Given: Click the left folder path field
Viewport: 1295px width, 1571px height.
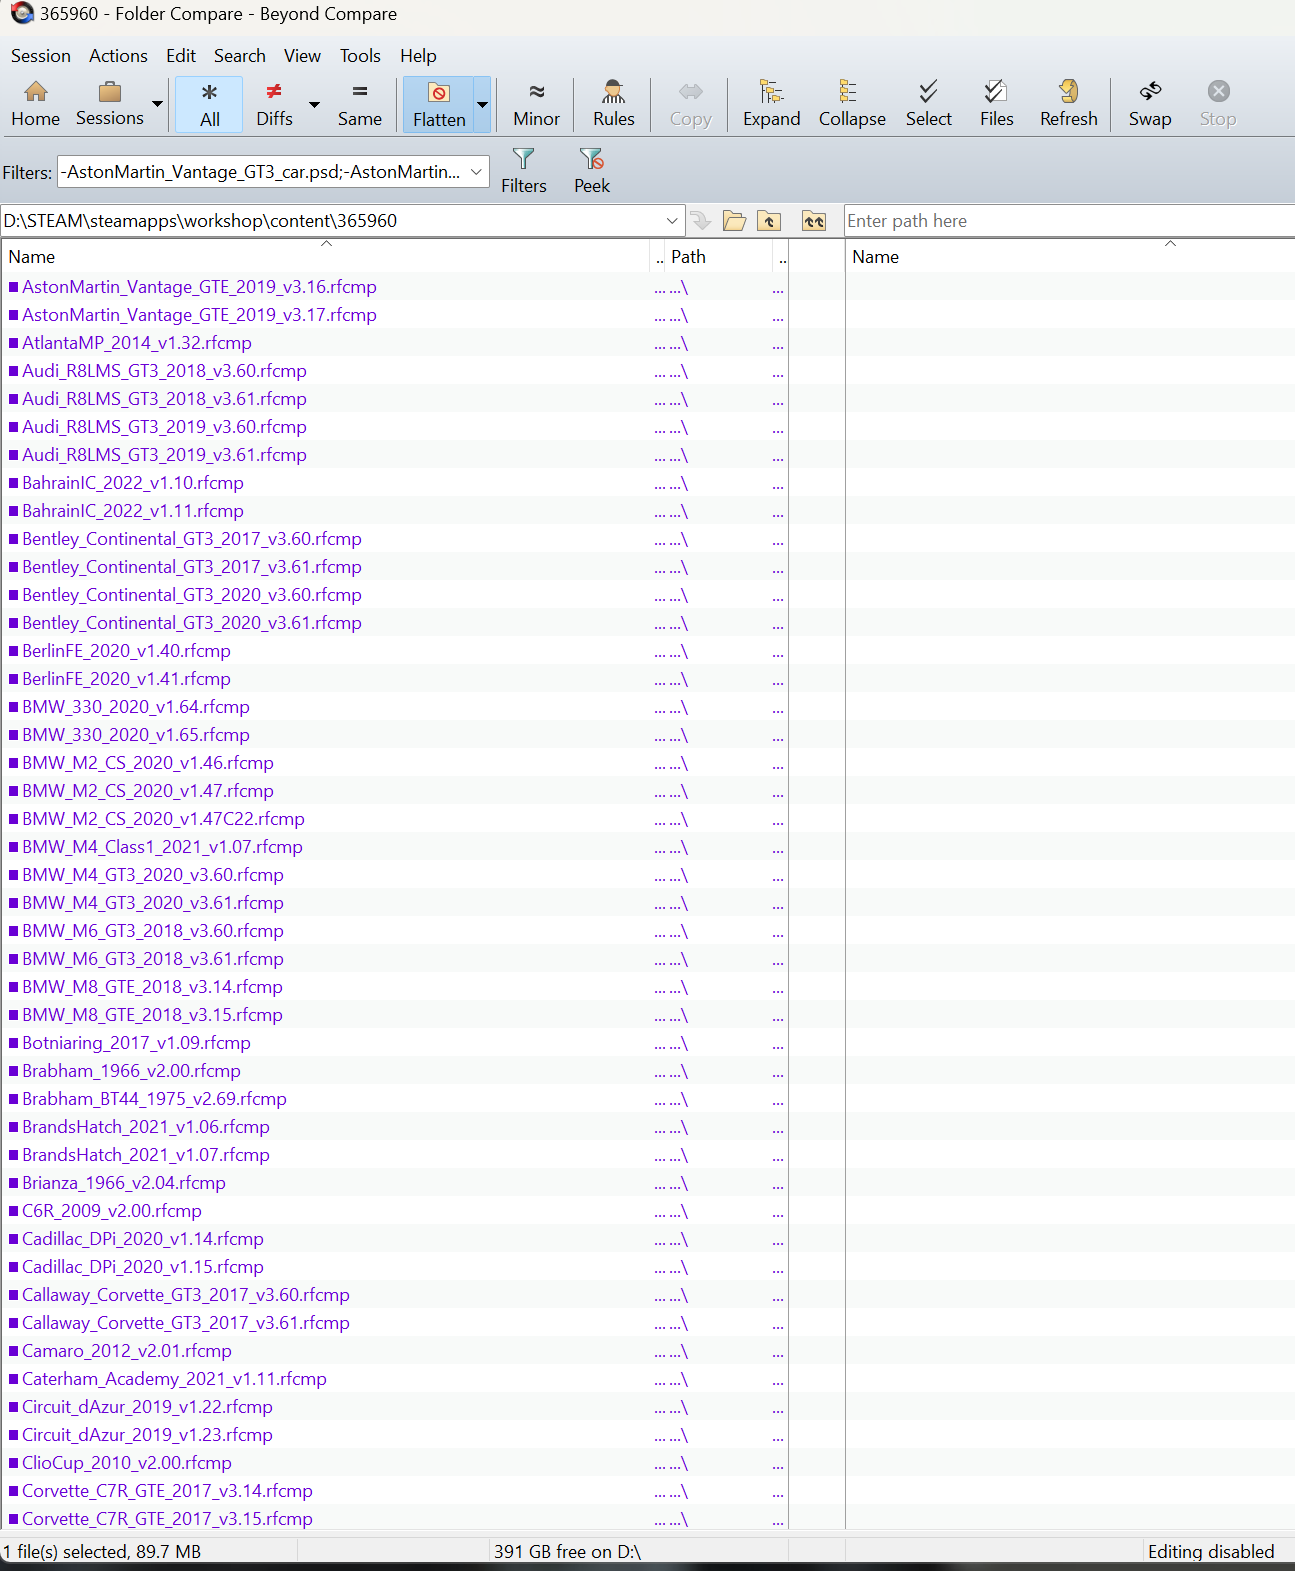Looking at the screenshot, I should 330,221.
